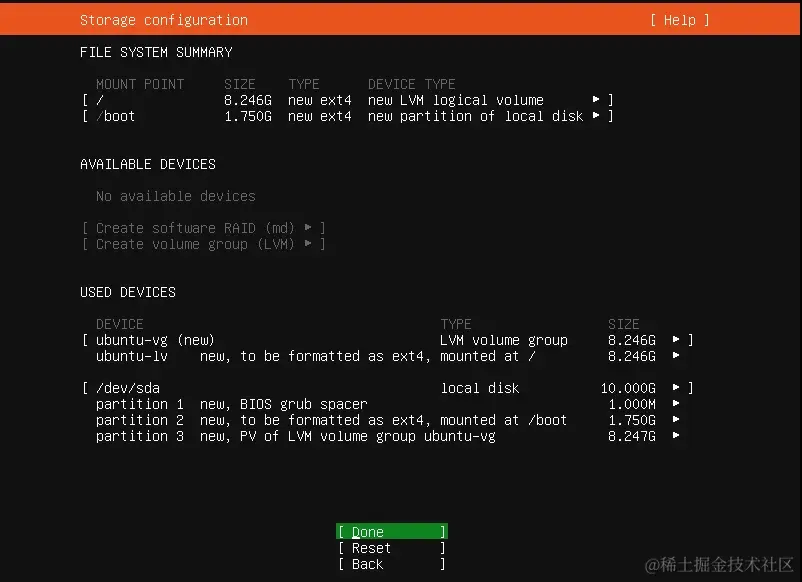Select partition 3 row

tap(389, 436)
